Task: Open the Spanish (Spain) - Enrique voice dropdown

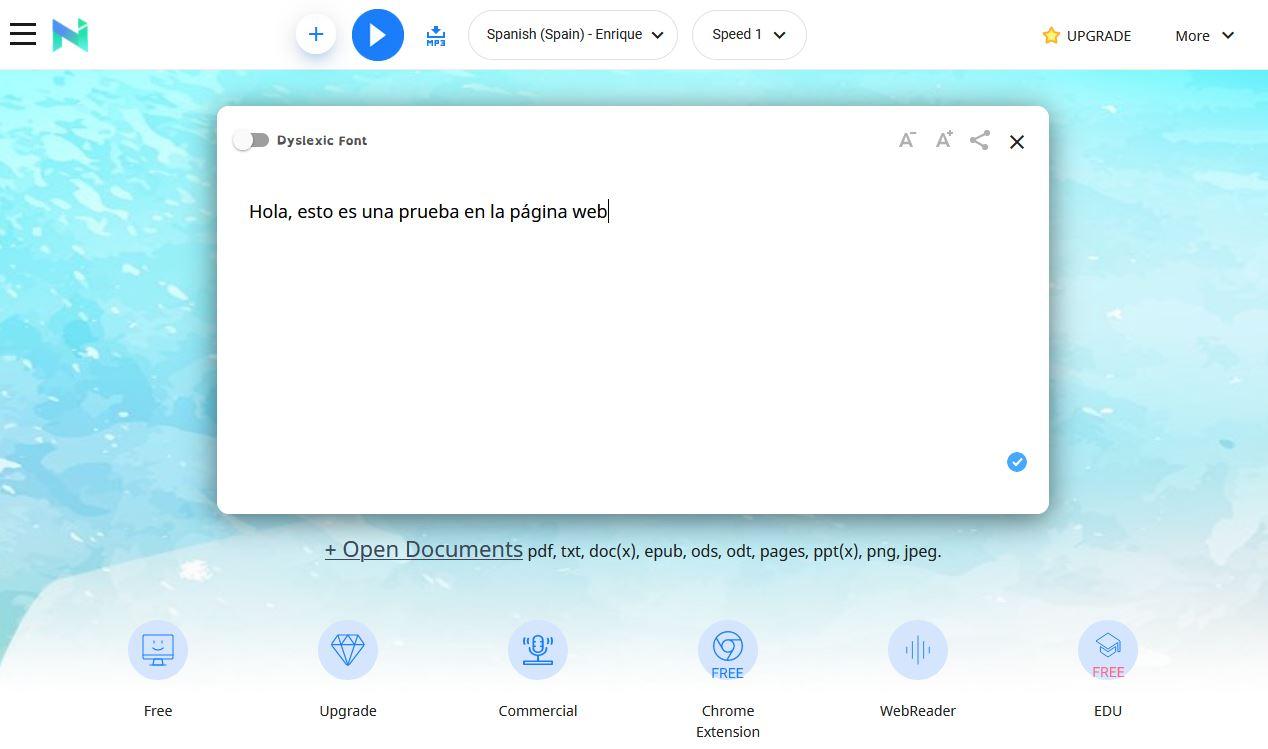Action: click(573, 35)
